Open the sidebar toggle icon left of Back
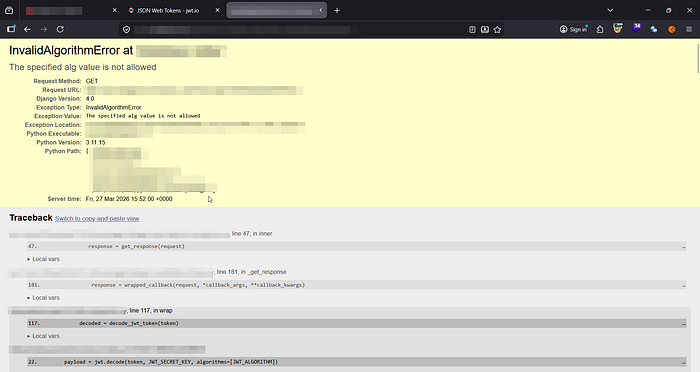The width and height of the screenshot is (700, 372). (11, 29)
